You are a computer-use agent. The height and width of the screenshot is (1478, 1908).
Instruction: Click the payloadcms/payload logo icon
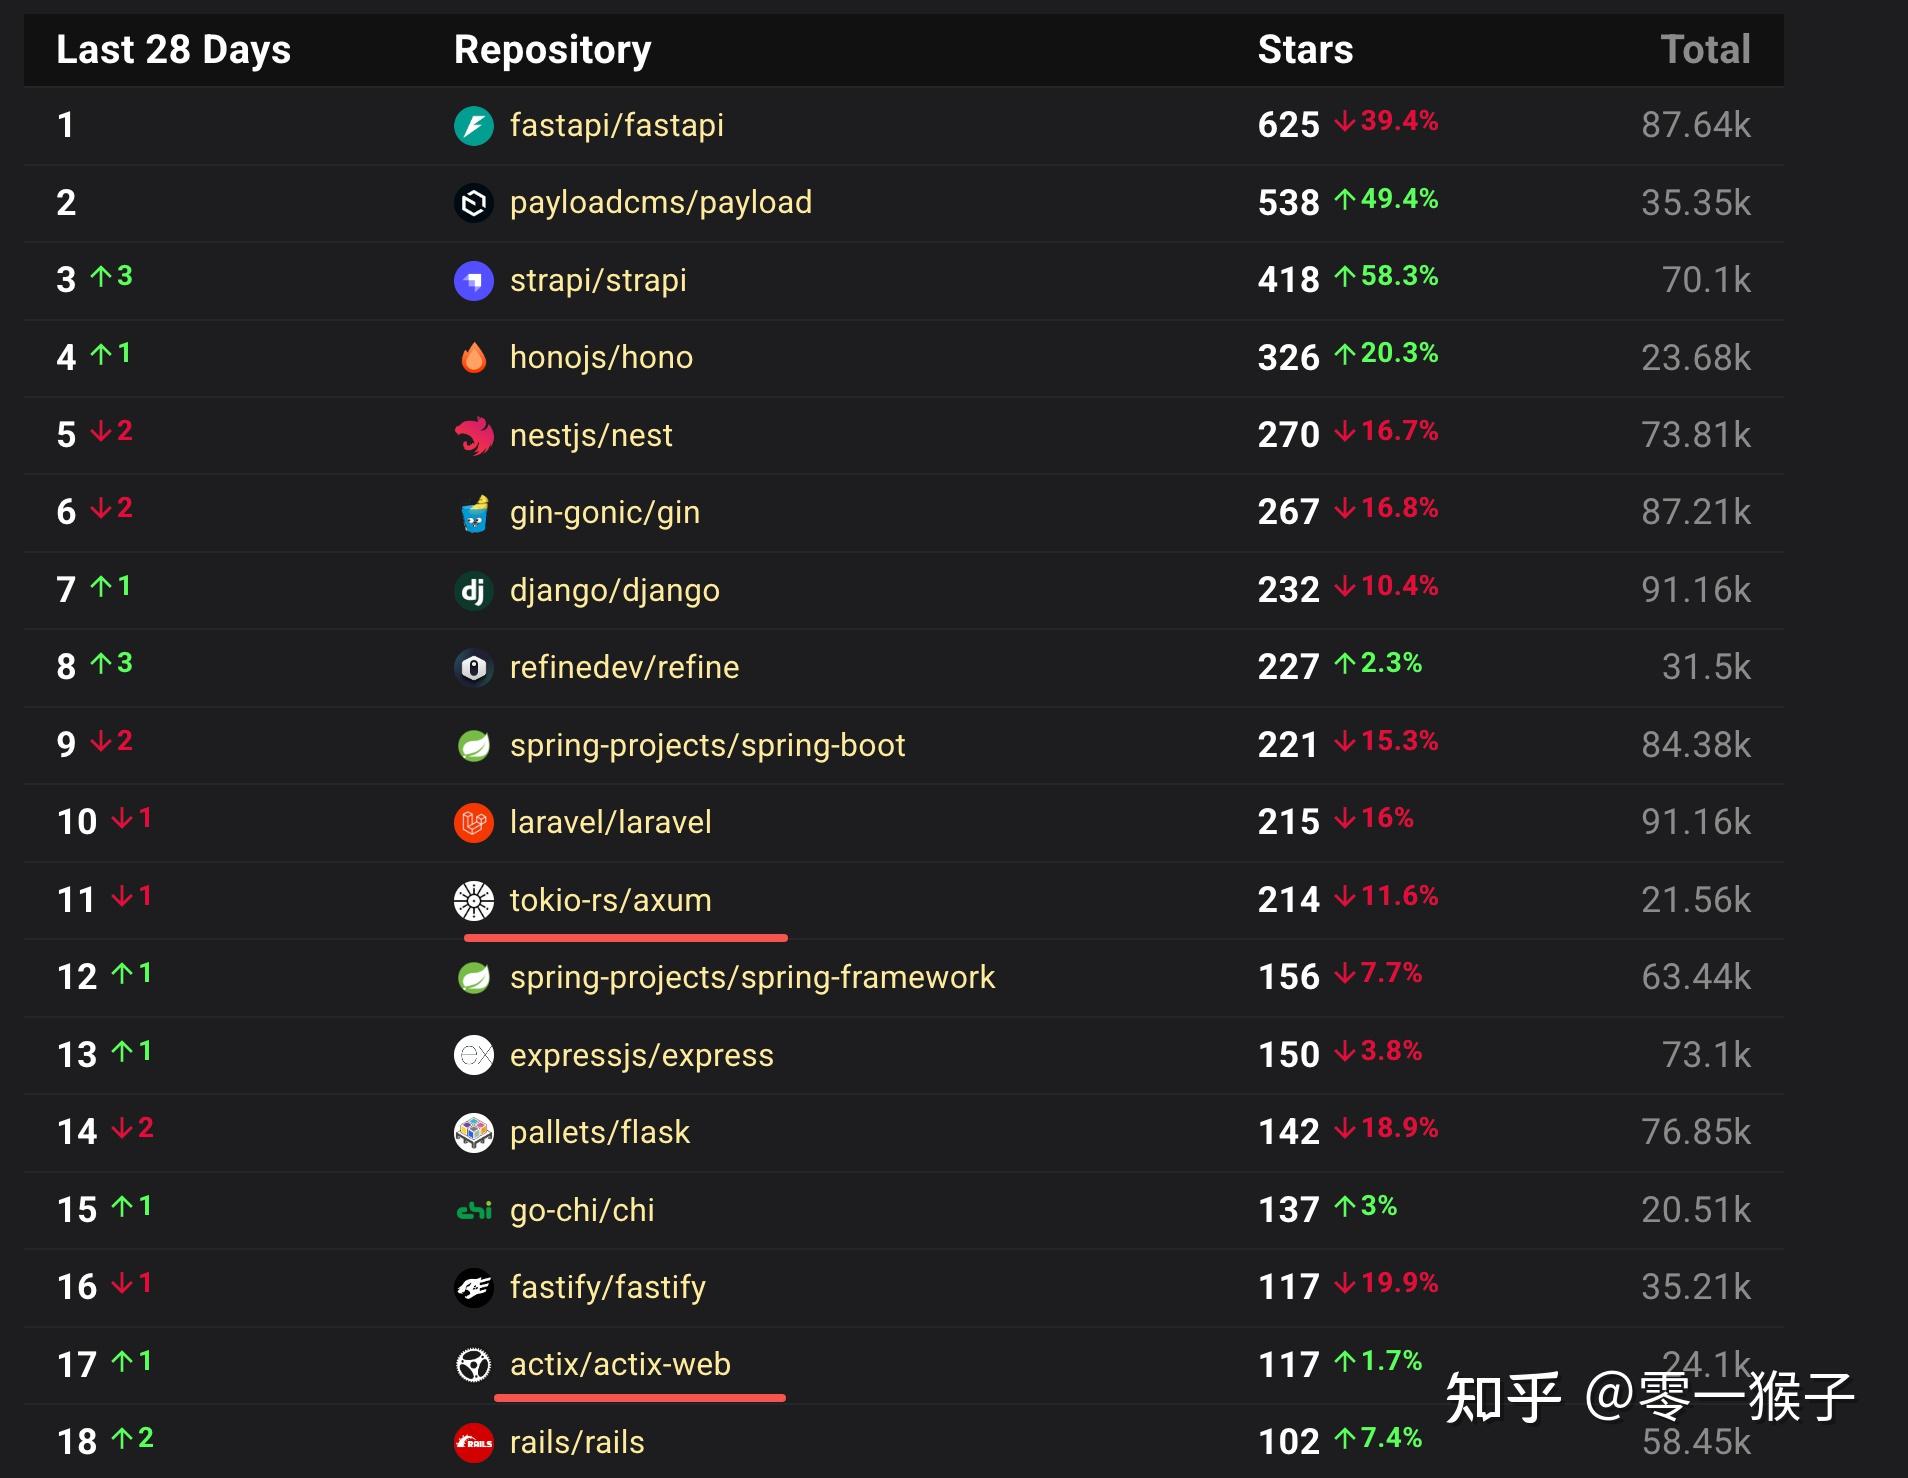coord(474,203)
